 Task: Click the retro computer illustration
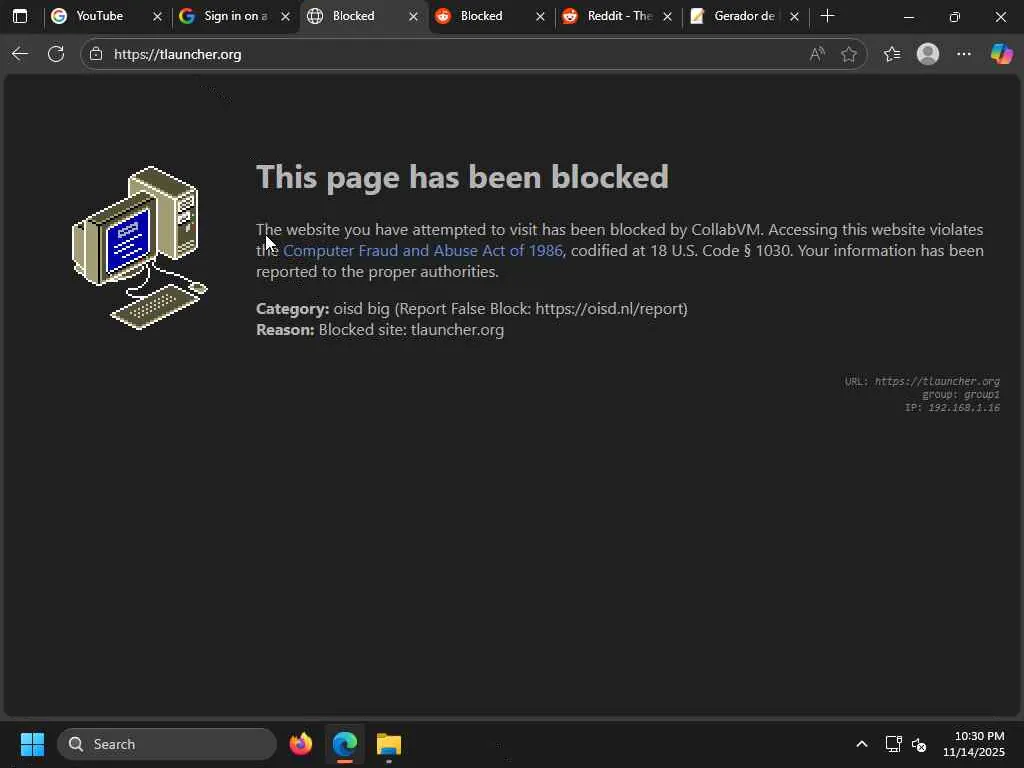(x=140, y=248)
